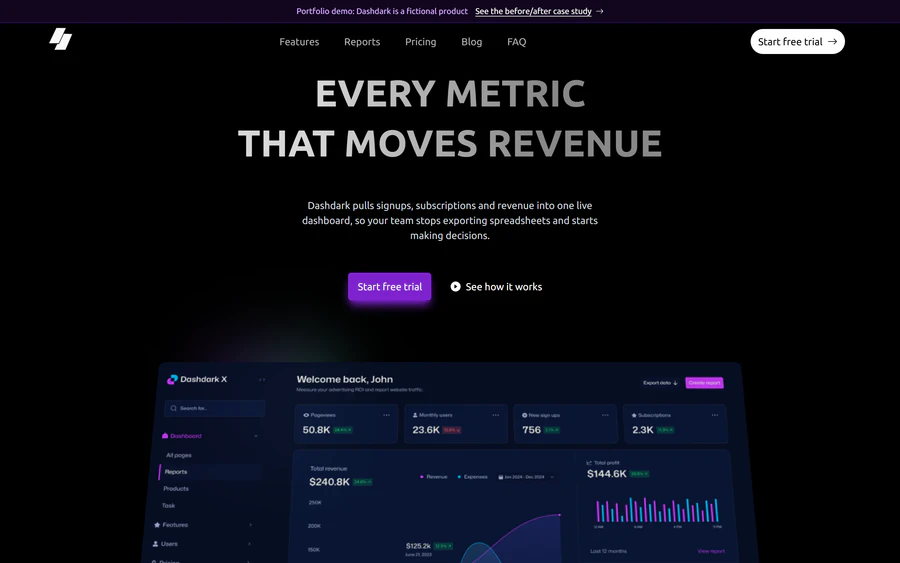This screenshot has height=563, width=900.
Task: Click the Search for field in the dashboard sidebar
Action: click(x=215, y=408)
